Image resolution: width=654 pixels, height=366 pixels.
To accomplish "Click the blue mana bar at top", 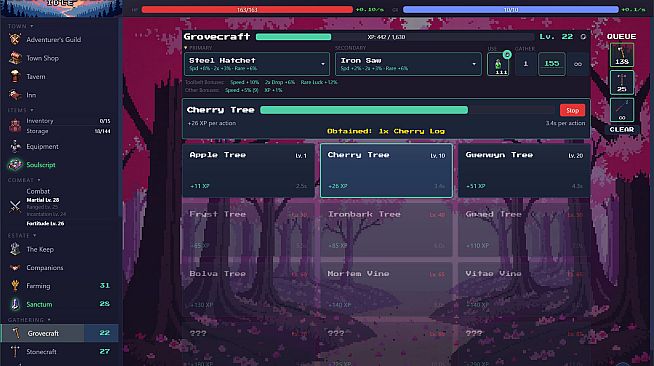I will pos(511,9).
